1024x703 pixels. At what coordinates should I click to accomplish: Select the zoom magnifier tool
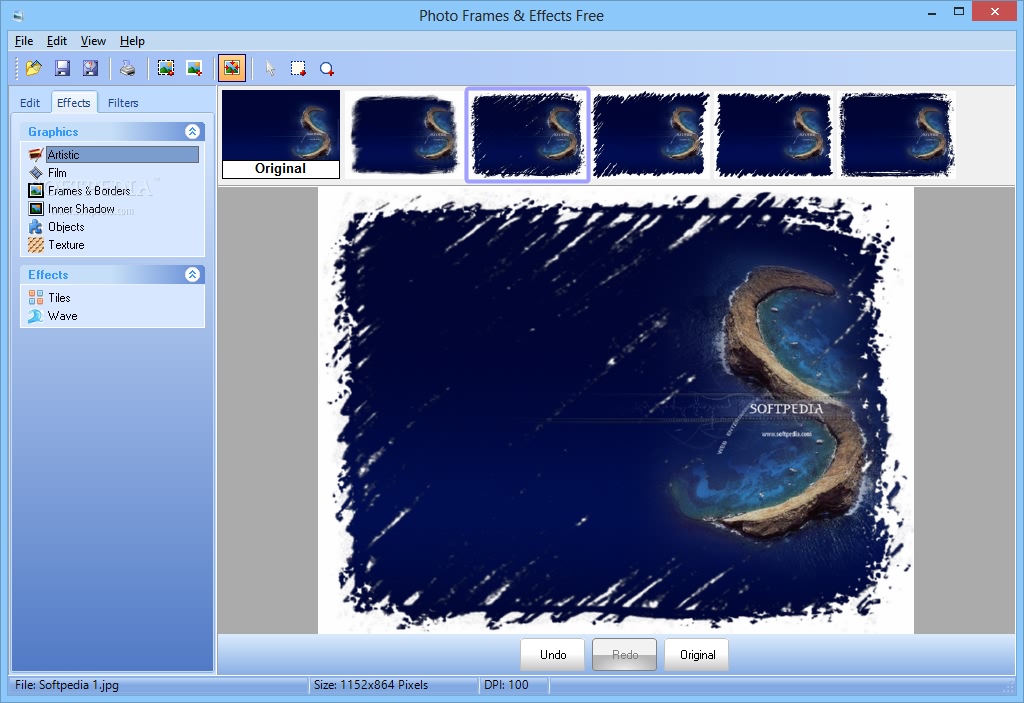pyautogui.click(x=327, y=68)
